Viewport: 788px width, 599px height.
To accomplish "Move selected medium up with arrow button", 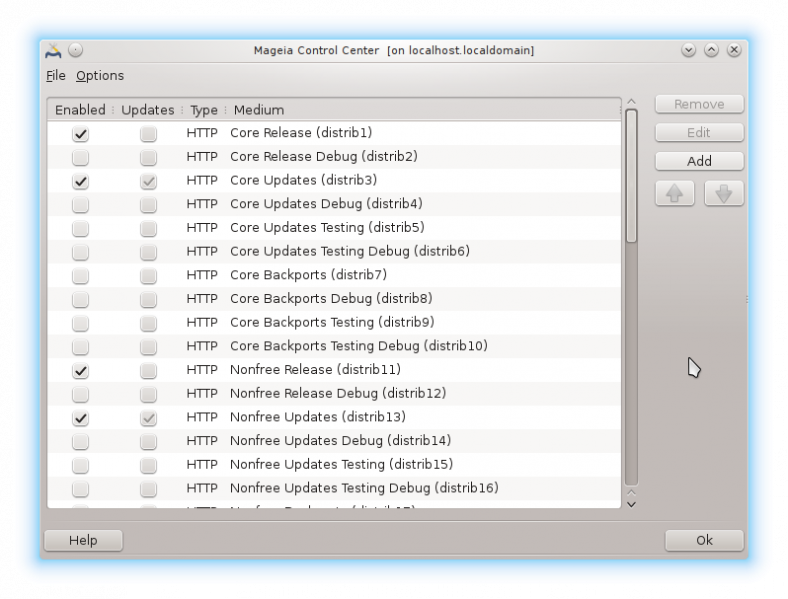I will (674, 193).
